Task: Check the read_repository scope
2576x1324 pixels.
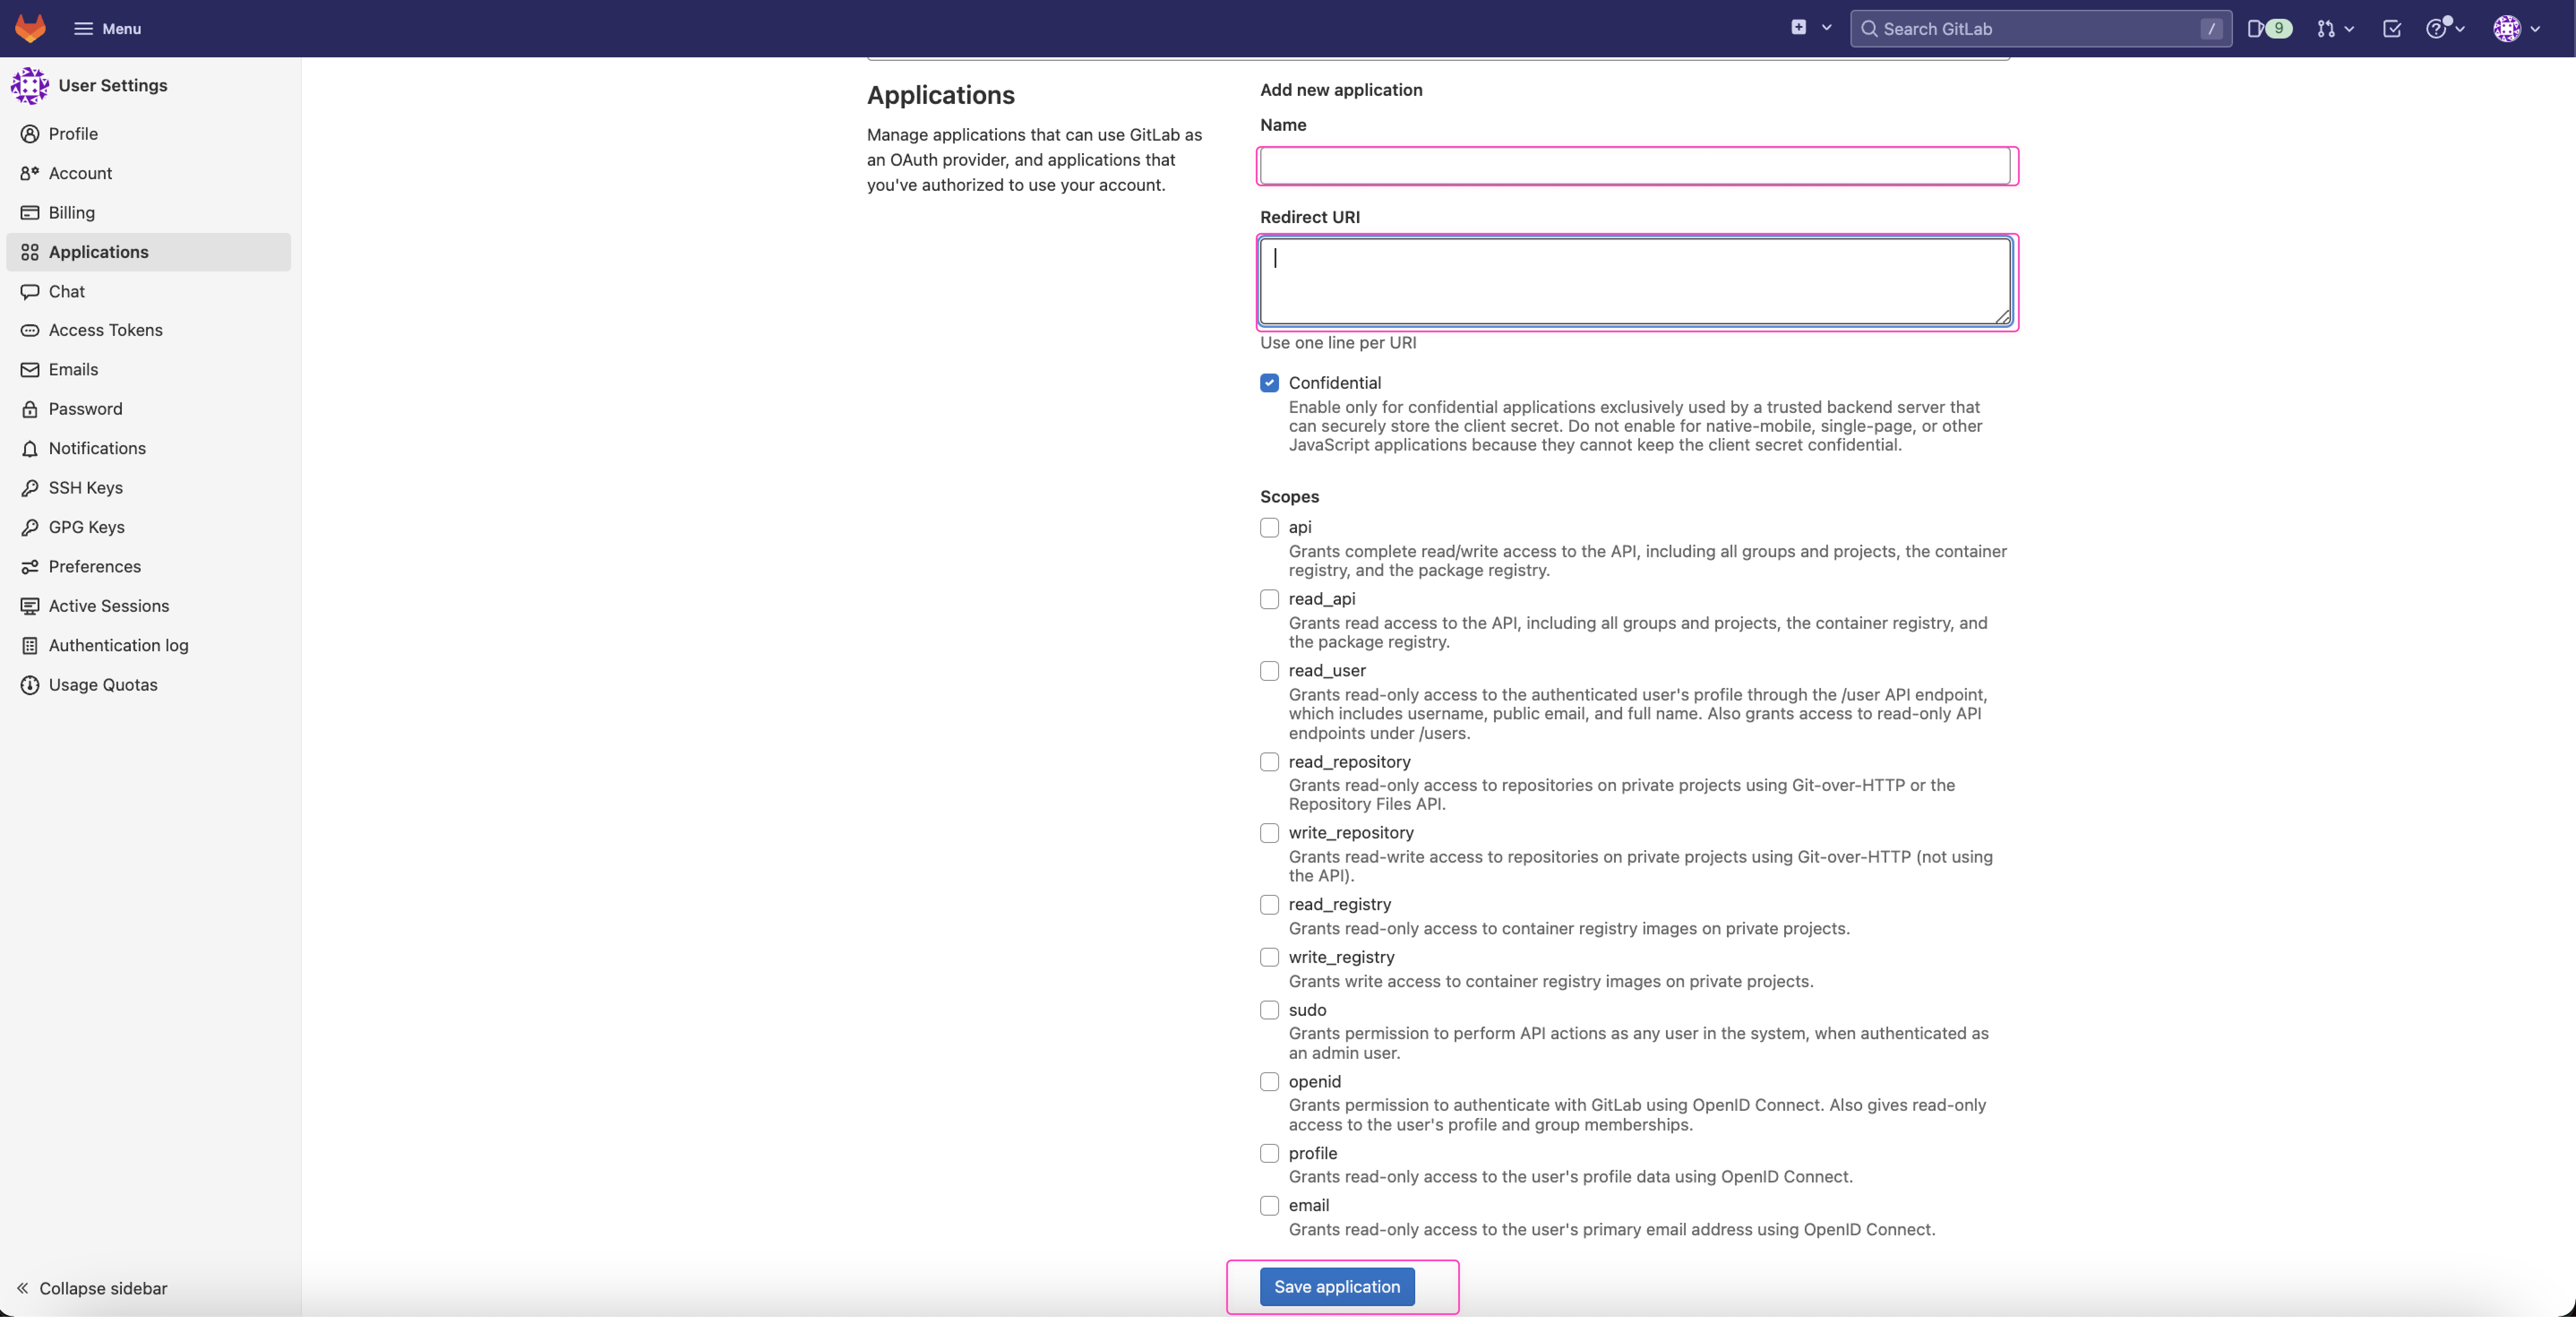Action: tap(1269, 761)
